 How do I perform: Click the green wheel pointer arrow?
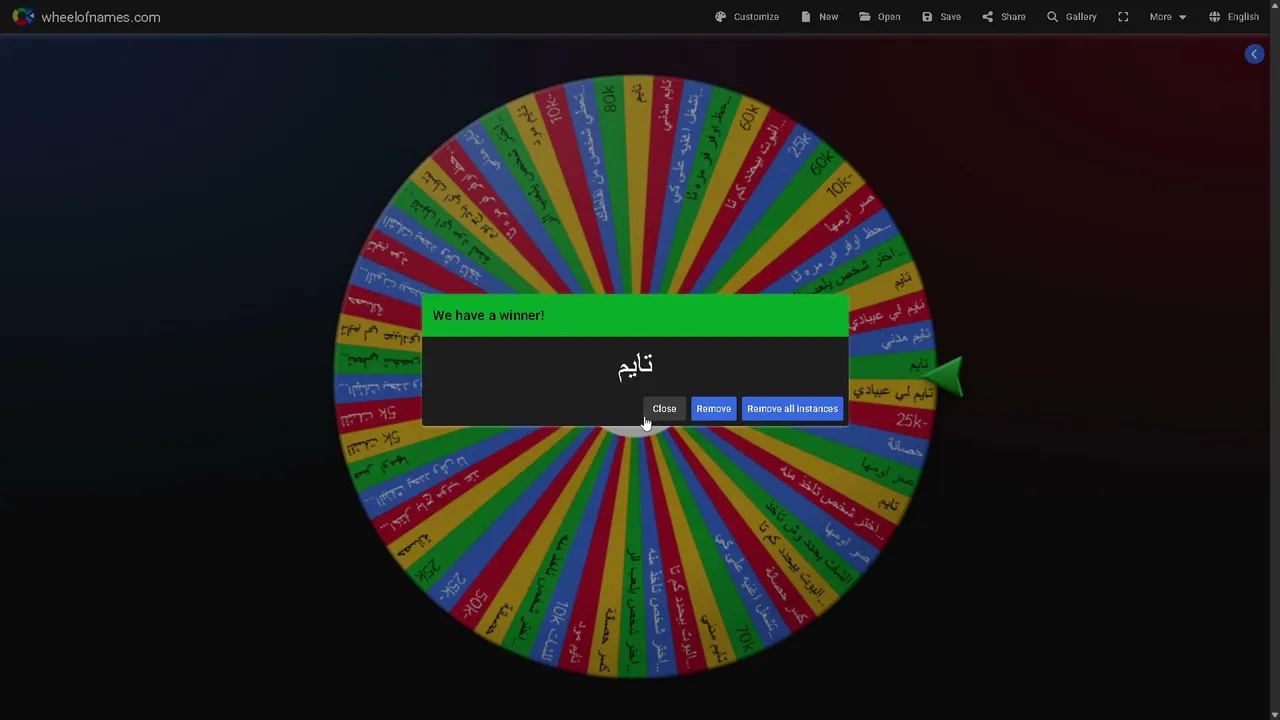(945, 376)
